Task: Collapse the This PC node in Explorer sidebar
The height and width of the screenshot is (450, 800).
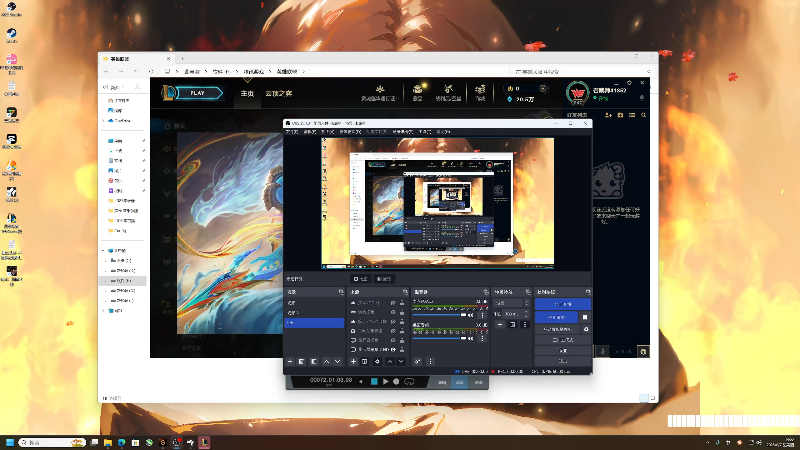Action: (104, 251)
